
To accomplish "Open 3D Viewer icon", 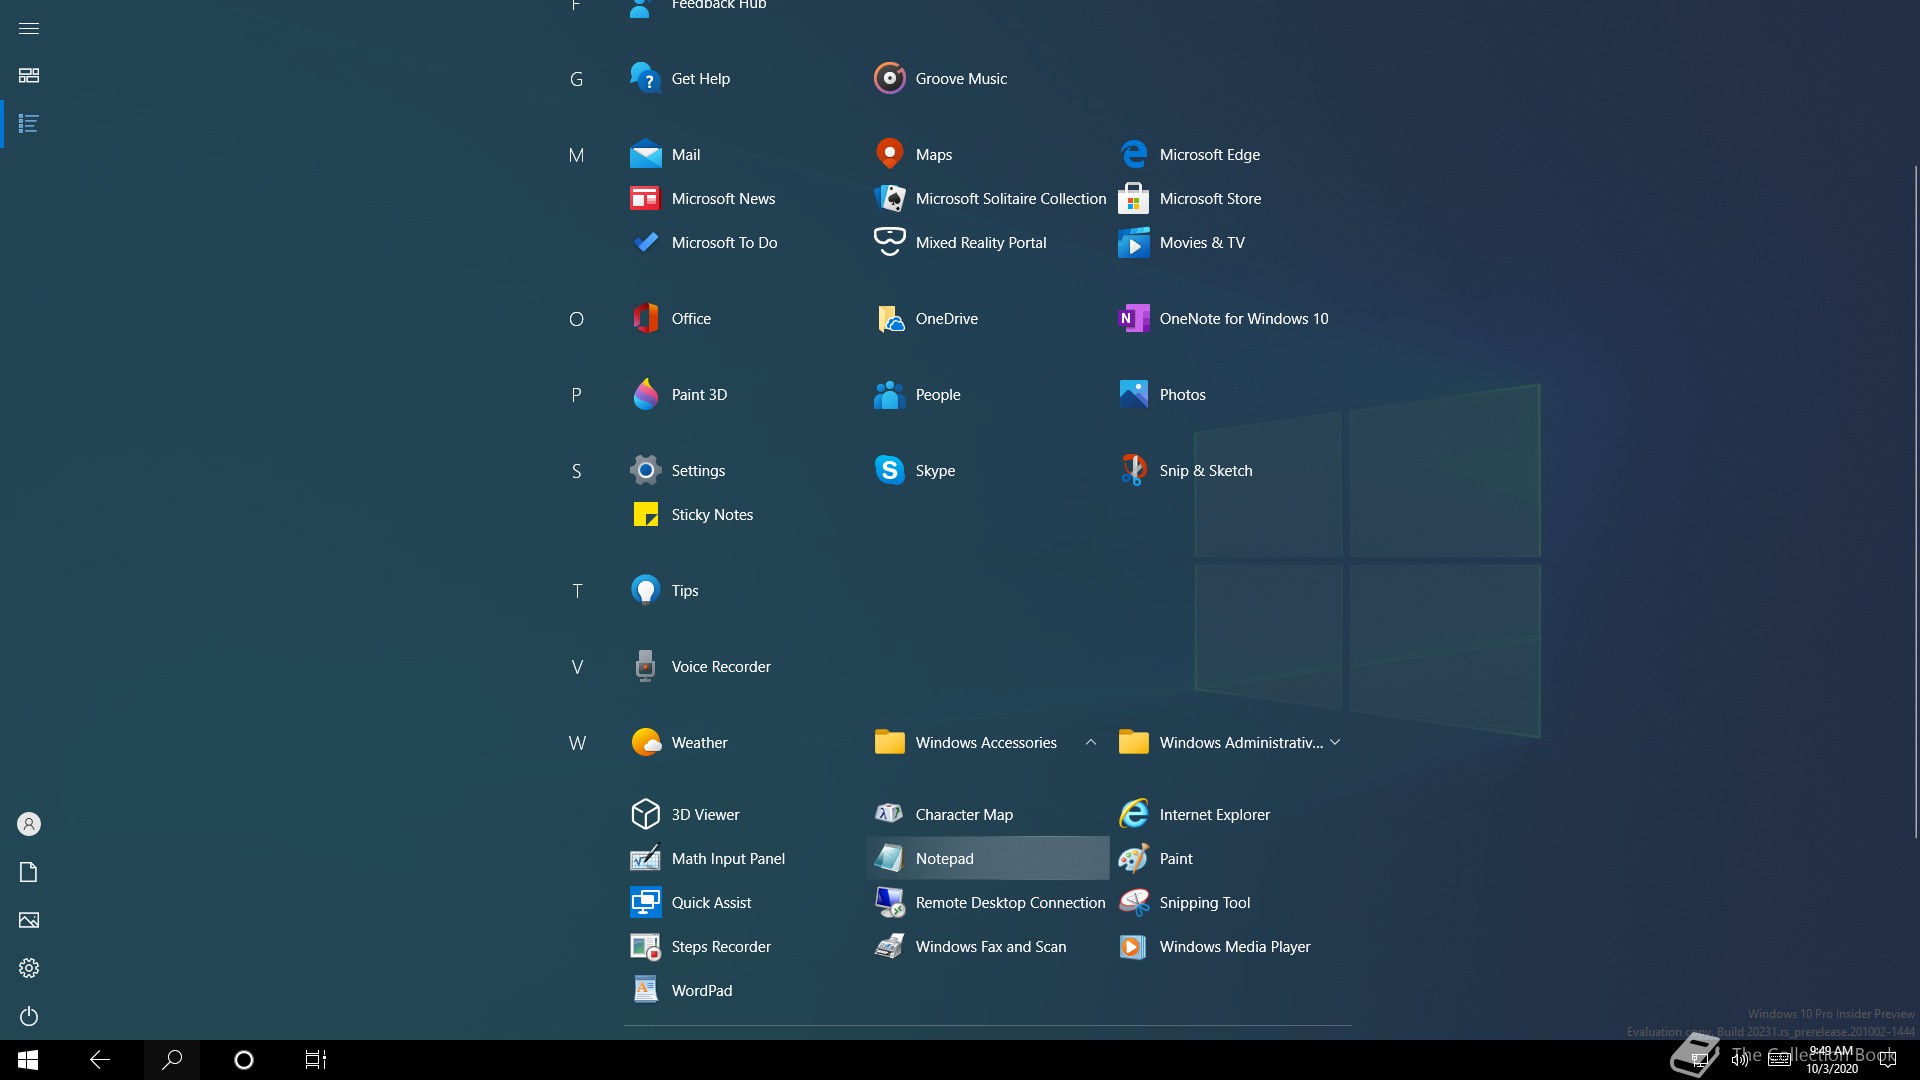I will click(645, 814).
